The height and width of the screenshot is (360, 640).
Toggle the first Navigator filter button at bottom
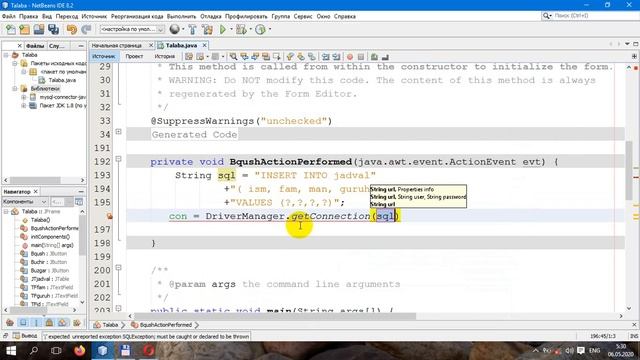click(x=10, y=322)
